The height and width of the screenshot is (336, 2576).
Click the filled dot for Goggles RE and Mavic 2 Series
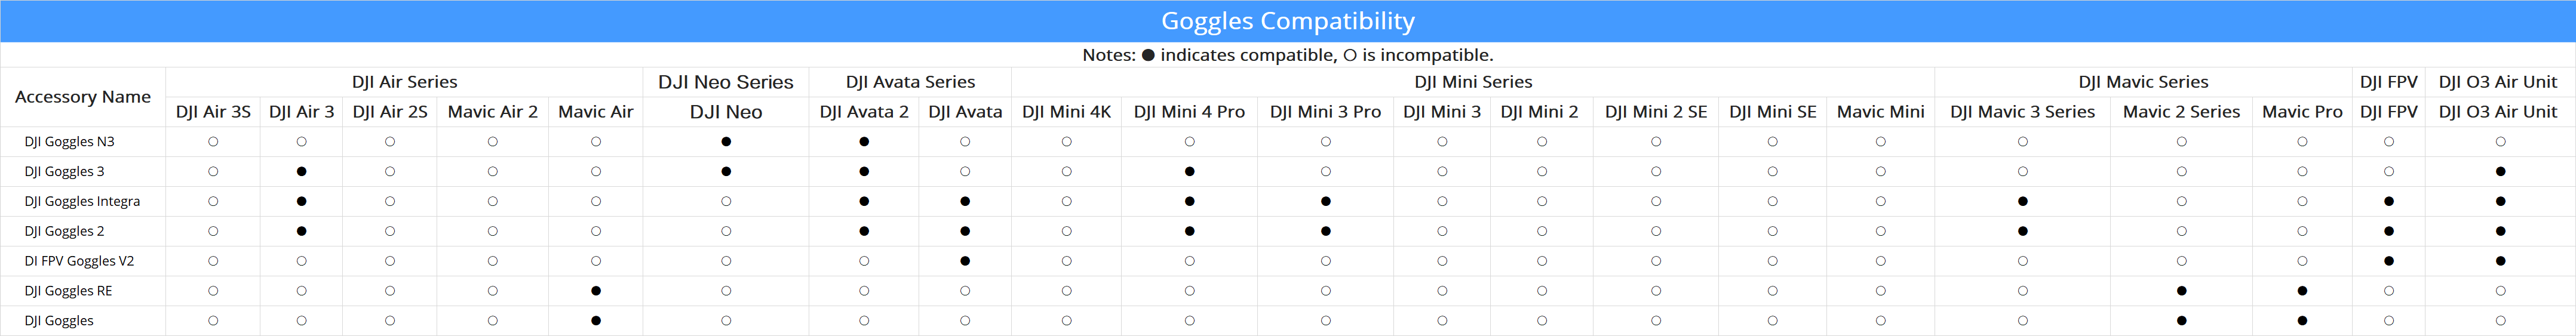click(x=2181, y=291)
